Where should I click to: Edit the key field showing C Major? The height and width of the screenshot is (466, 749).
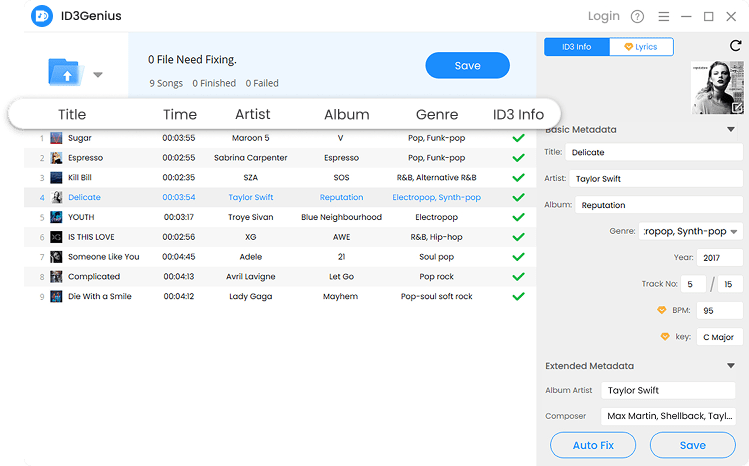[x=720, y=337]
